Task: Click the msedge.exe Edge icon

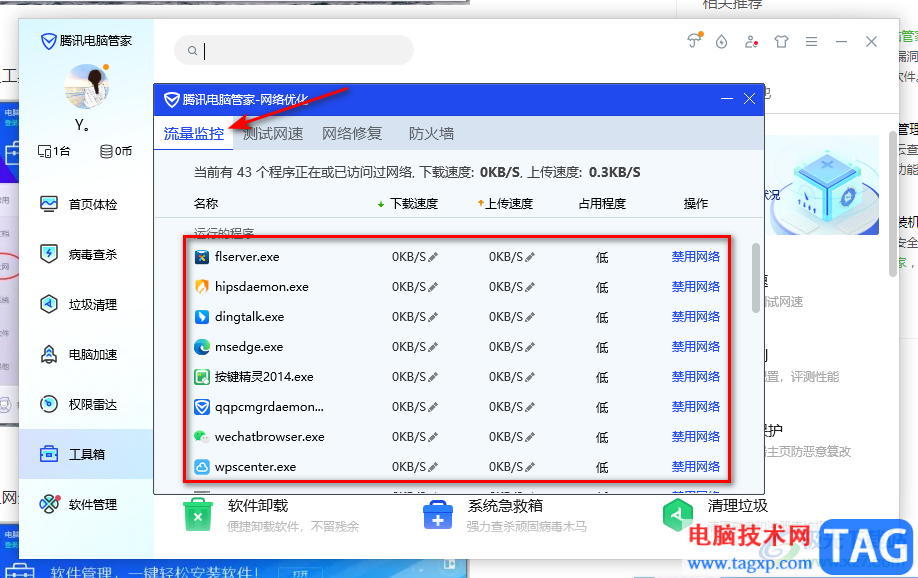Action: [x=201, y=347]
